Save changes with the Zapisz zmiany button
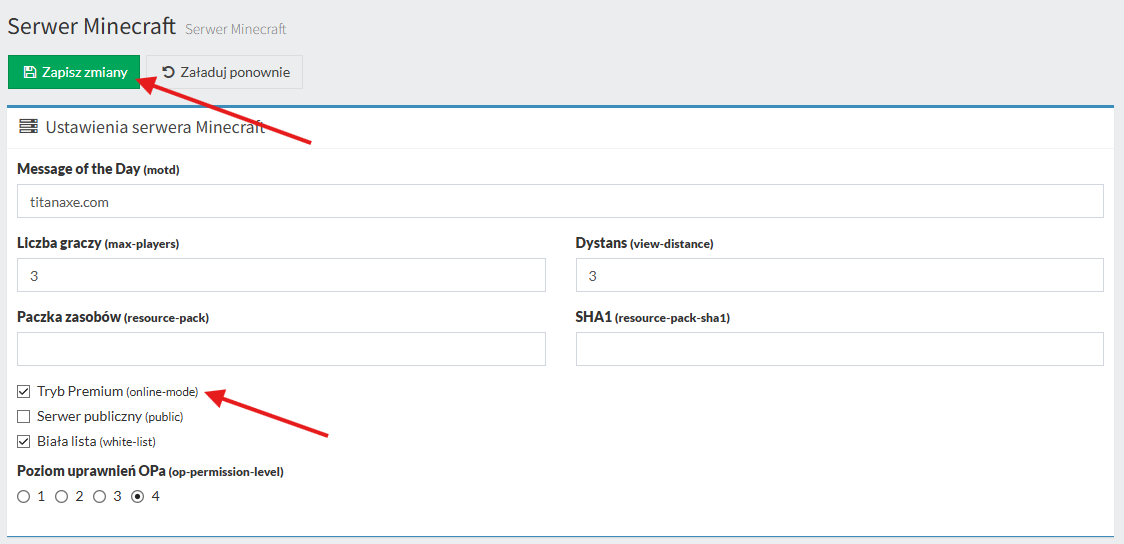 (x=74, y=72)
